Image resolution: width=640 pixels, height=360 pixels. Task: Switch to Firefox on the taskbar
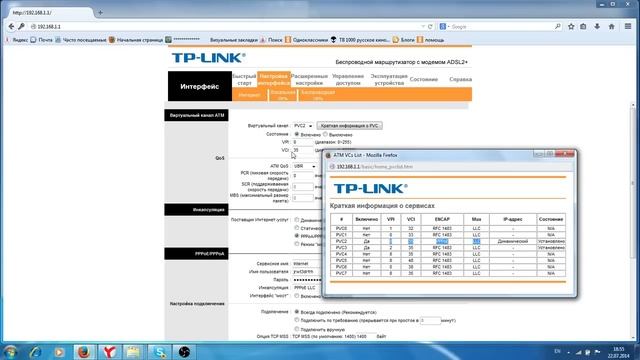pos(84,352)
